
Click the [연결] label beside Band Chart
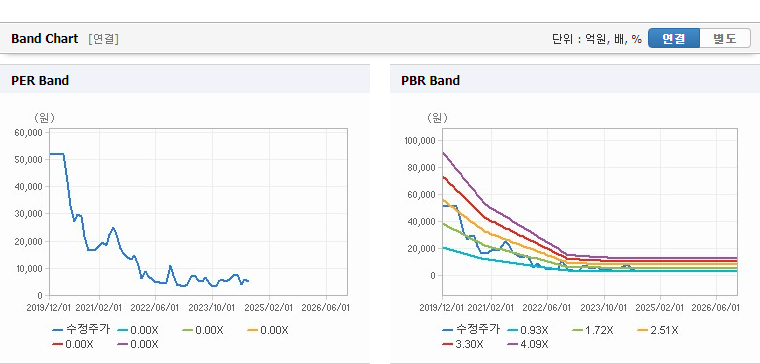tap(103, 39)
